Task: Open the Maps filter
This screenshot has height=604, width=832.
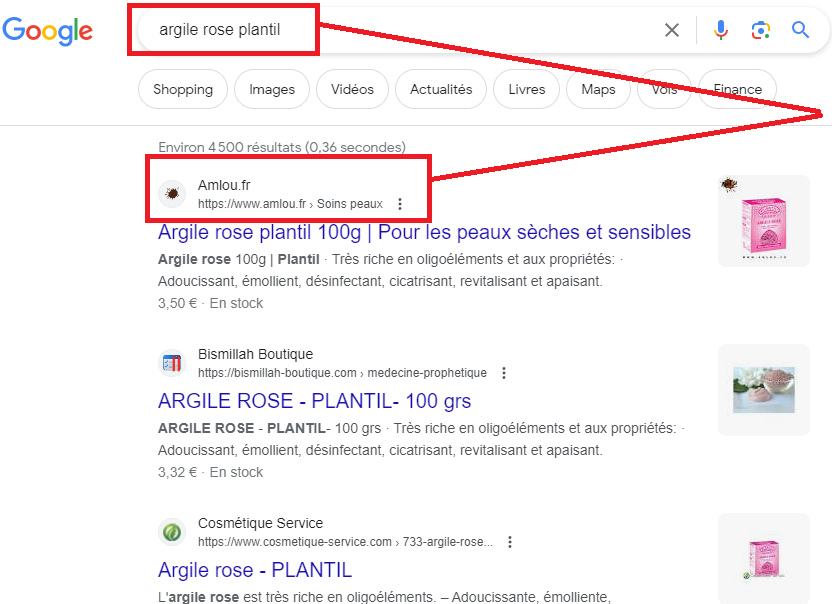Action: (598, 89)
